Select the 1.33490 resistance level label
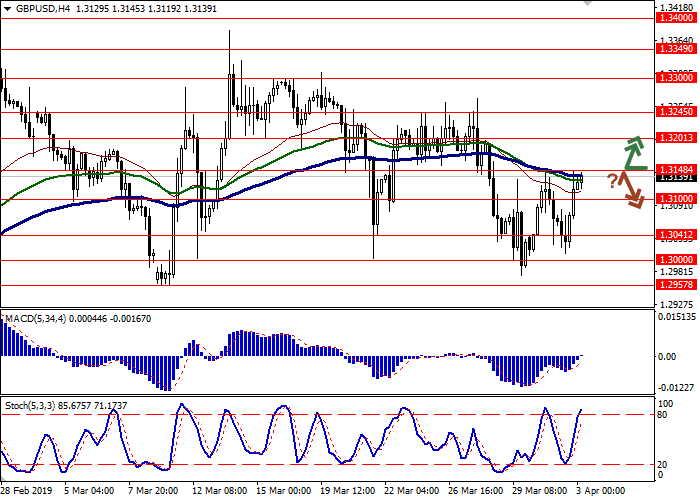Viewport: 700px width, 500px height. pos(677,47)
